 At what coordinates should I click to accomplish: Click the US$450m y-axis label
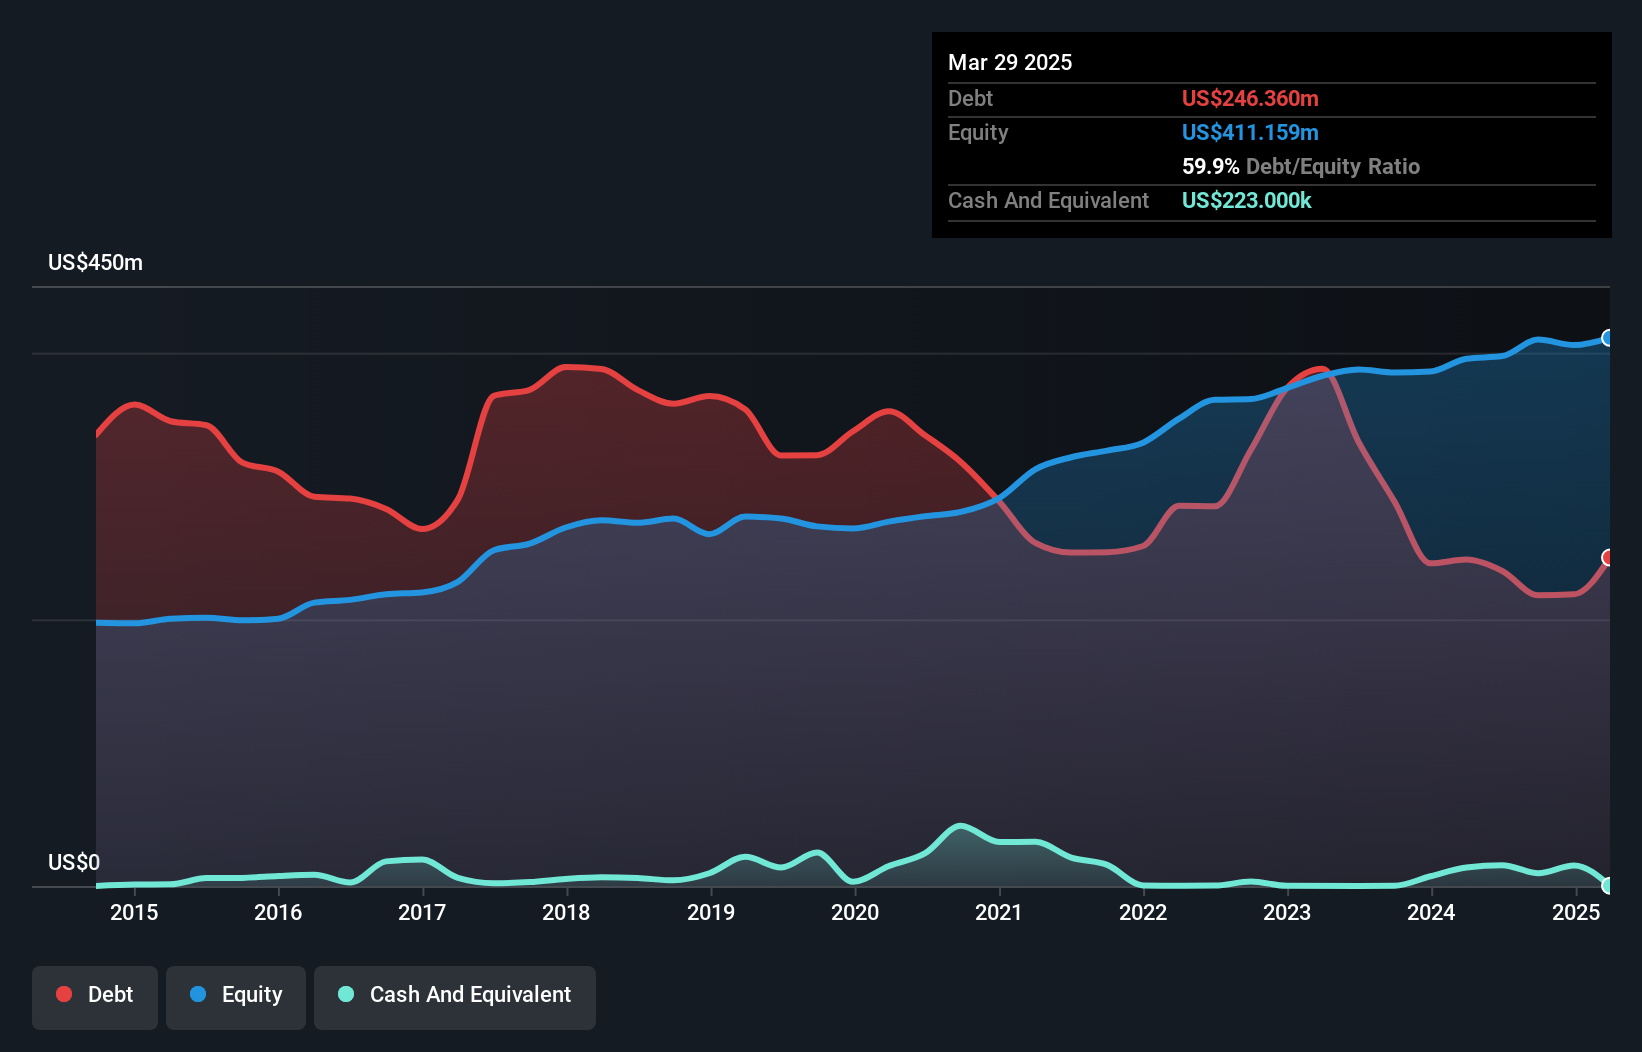tap(96, 263)
